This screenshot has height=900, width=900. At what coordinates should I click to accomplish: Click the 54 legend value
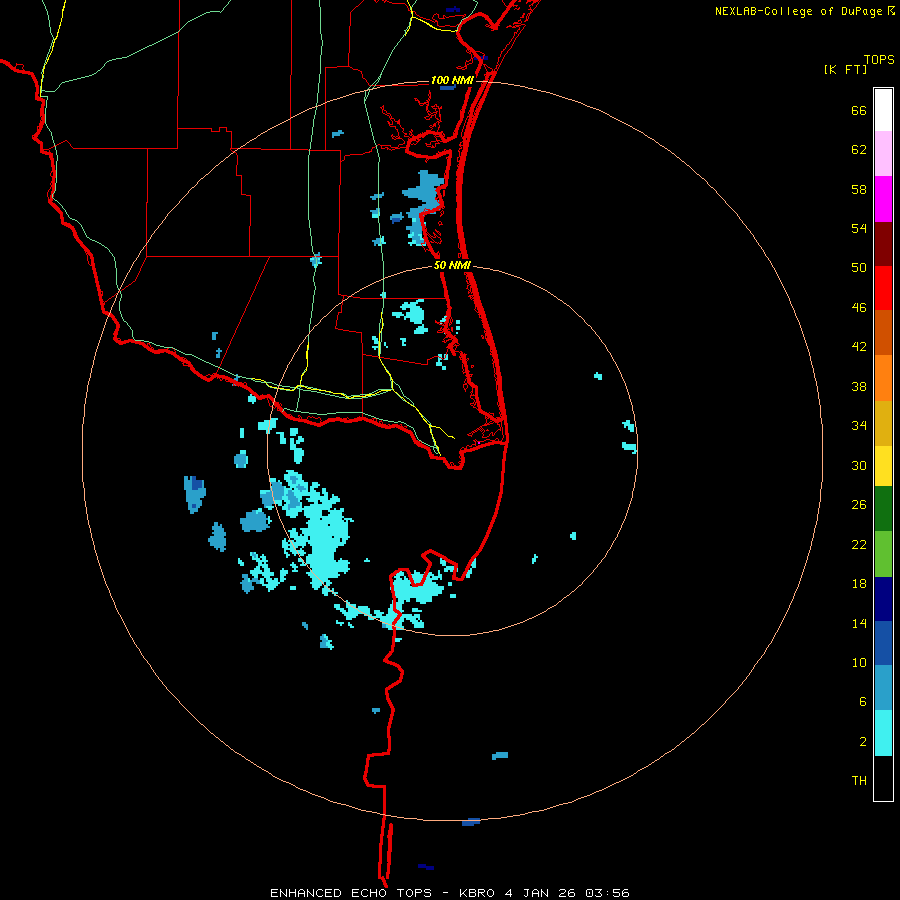point(859,228)
